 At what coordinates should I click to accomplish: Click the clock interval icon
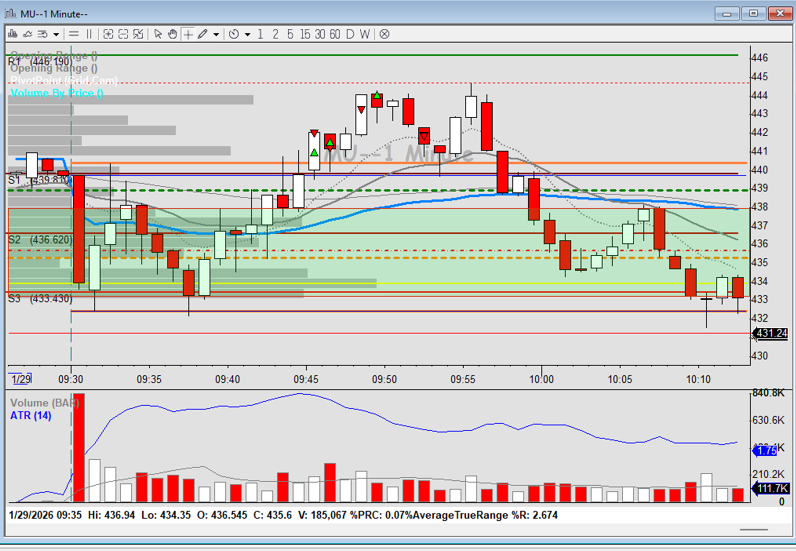click(x=234, y=34)
